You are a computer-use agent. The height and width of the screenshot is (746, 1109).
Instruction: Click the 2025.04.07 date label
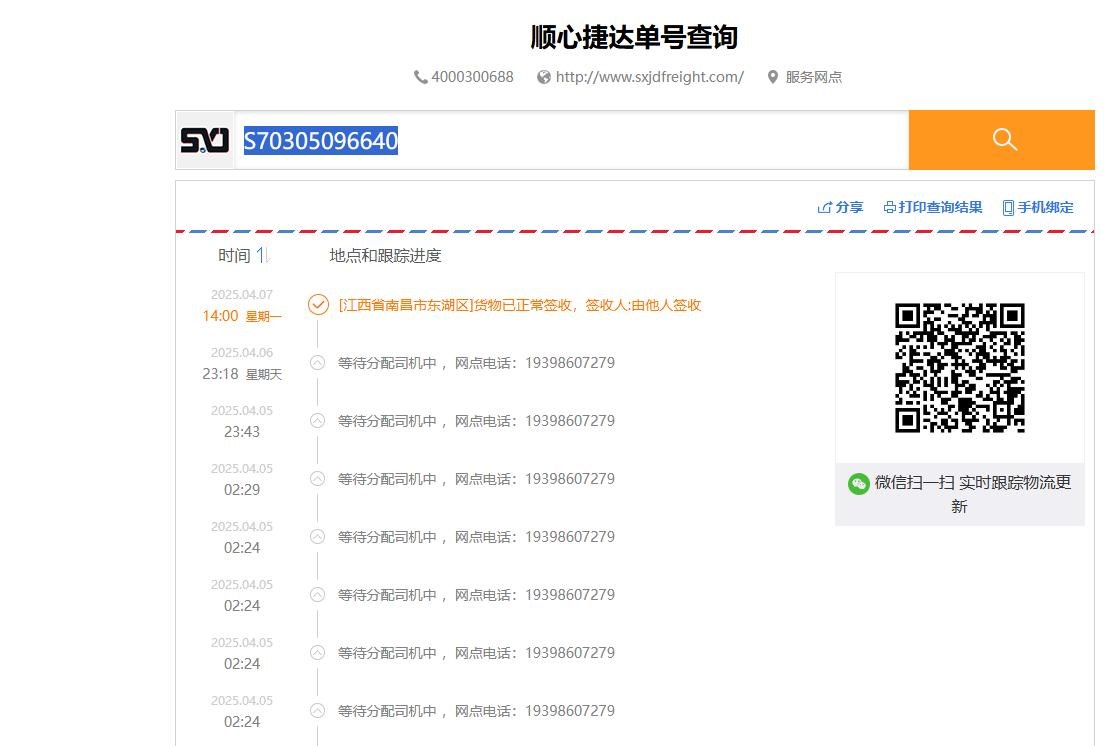click(x=242, y=295)
